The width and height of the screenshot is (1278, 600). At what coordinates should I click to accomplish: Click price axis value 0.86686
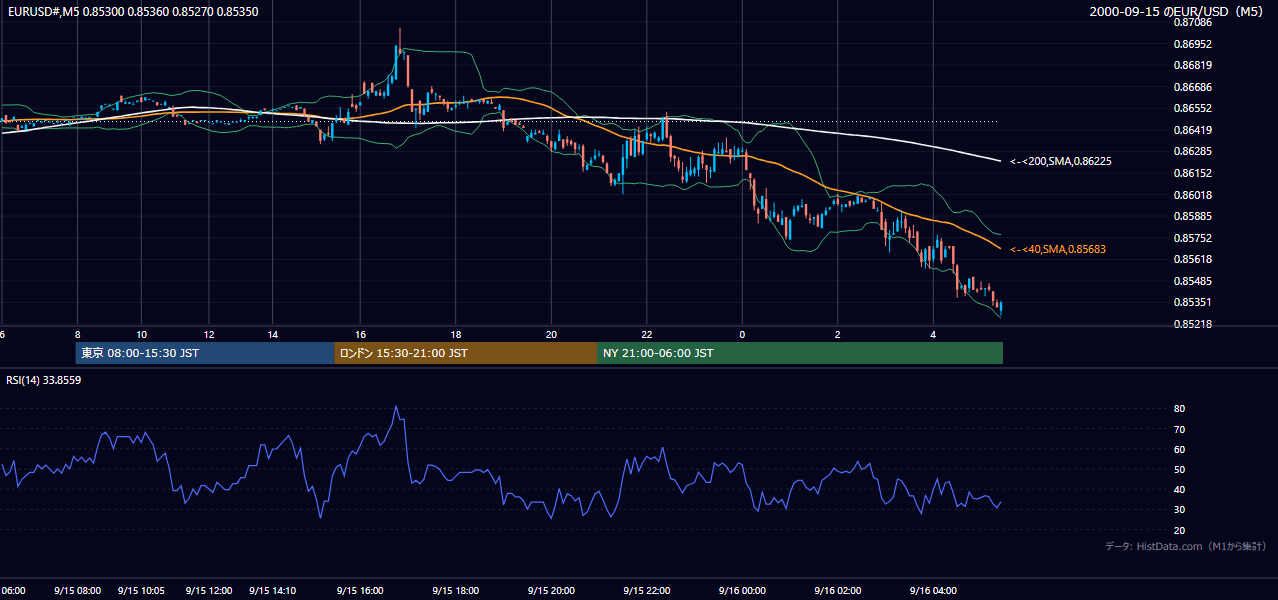(1193, 87)
